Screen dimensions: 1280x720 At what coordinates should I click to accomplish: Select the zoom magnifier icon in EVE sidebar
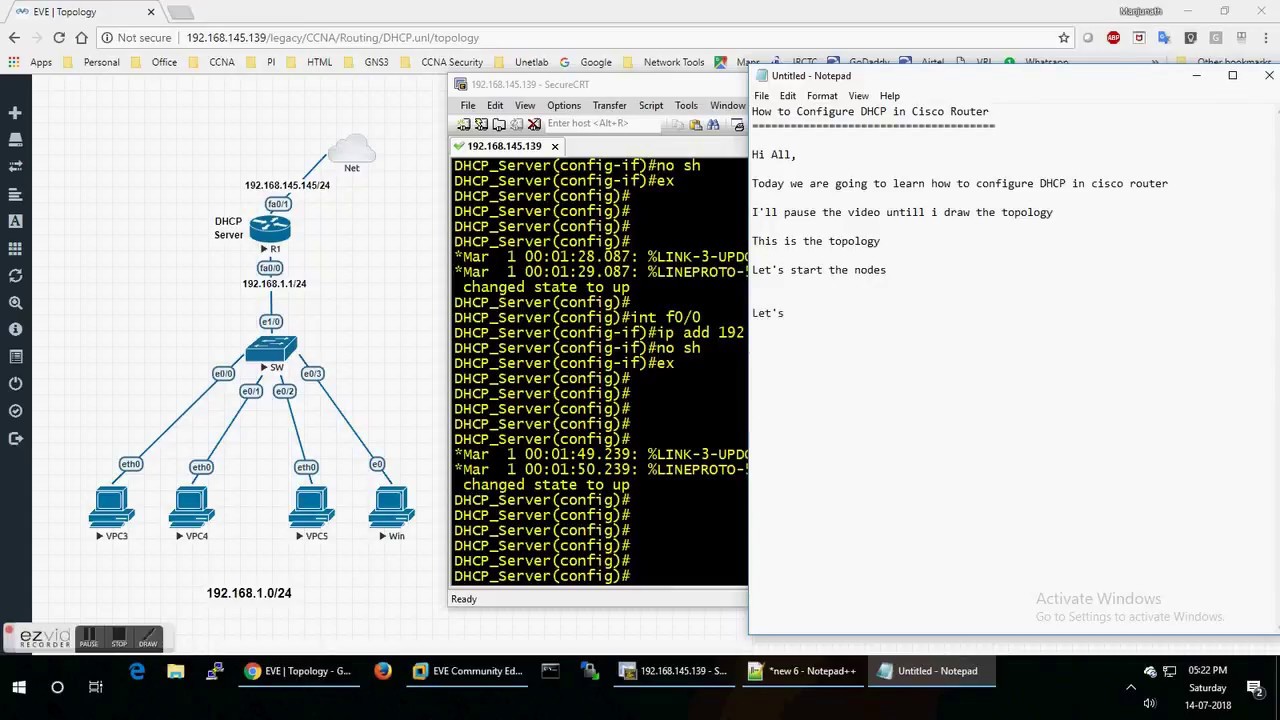coord(15,302)
